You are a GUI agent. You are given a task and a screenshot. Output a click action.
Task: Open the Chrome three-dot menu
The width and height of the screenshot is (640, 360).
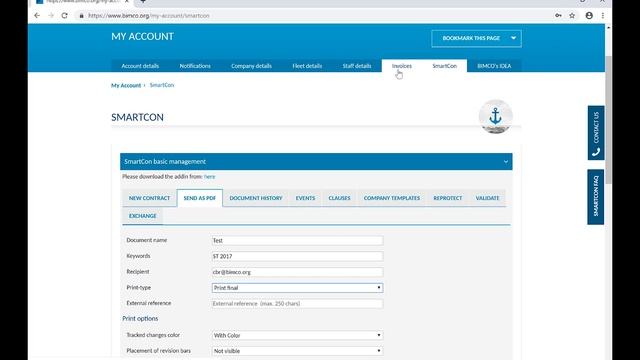click(603, 16)
